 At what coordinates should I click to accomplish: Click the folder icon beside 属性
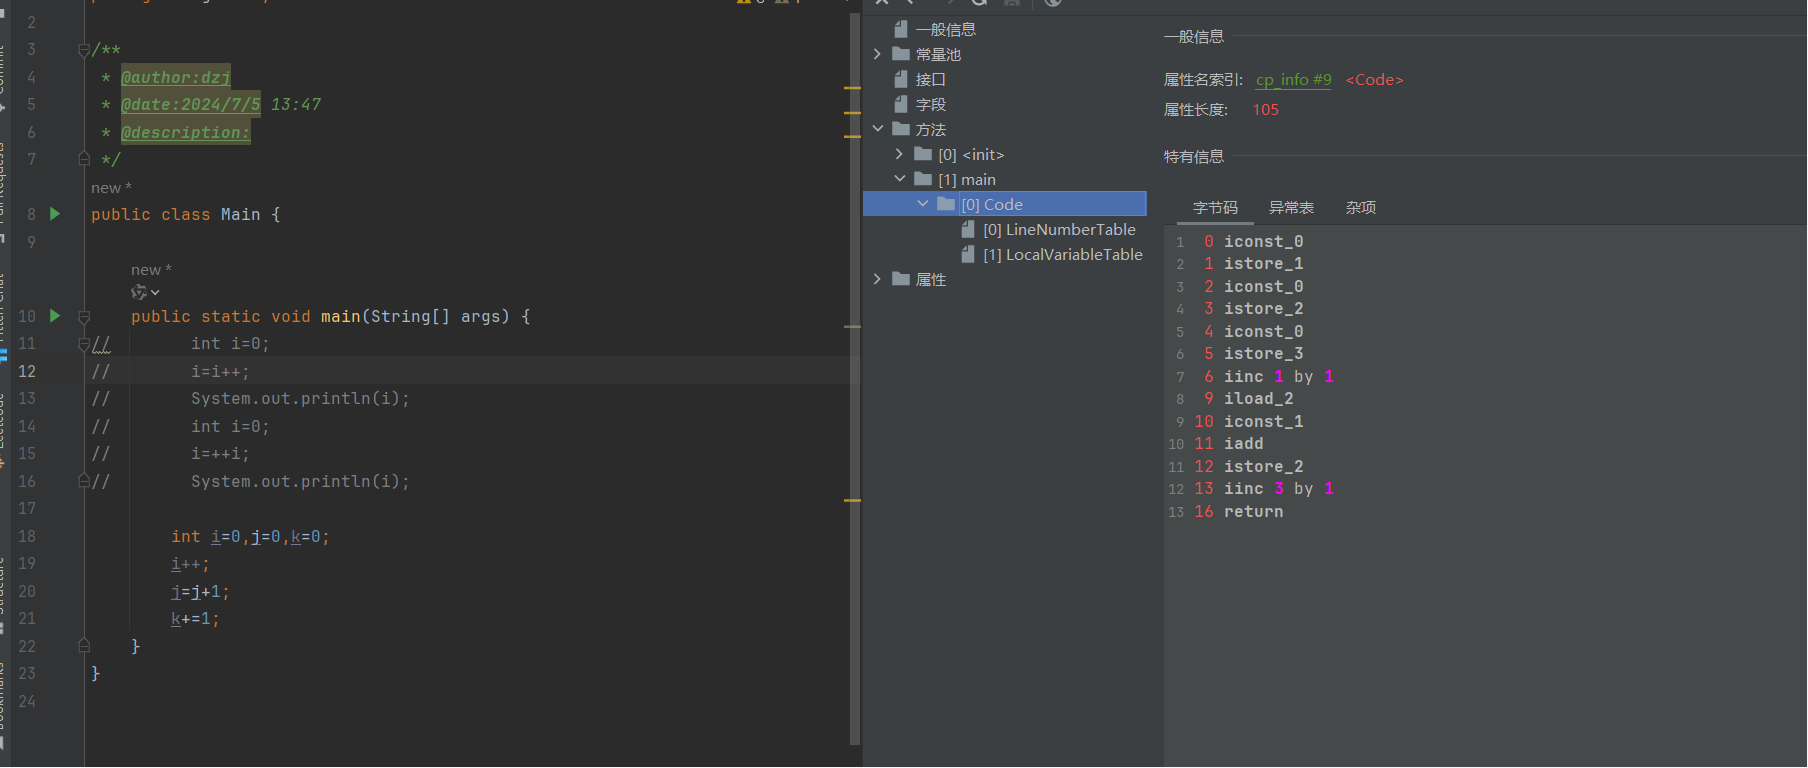[x=901, y=279]
